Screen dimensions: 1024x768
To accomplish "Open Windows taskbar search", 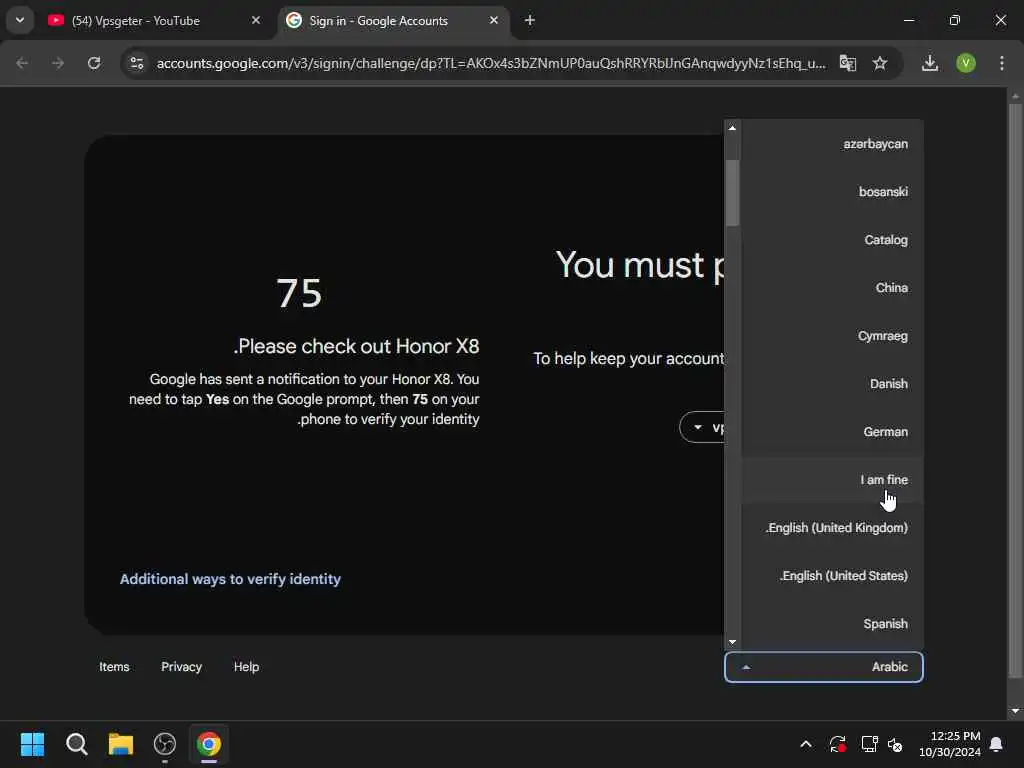I will click(76, 744).
